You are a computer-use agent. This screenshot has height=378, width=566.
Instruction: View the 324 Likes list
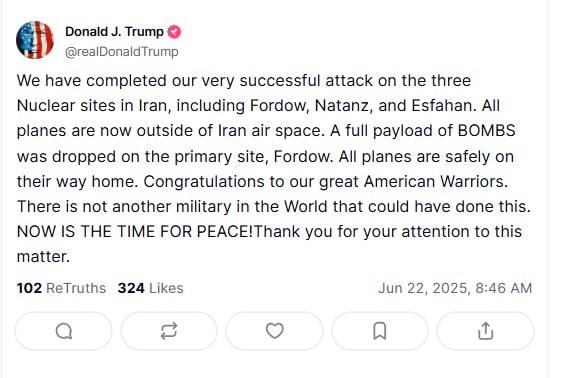151,288
